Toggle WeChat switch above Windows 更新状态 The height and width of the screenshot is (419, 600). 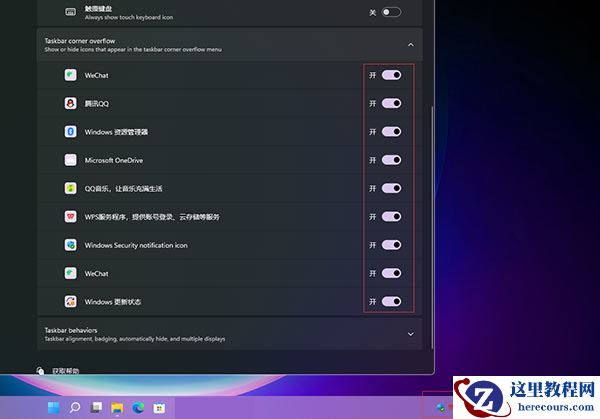391,273
